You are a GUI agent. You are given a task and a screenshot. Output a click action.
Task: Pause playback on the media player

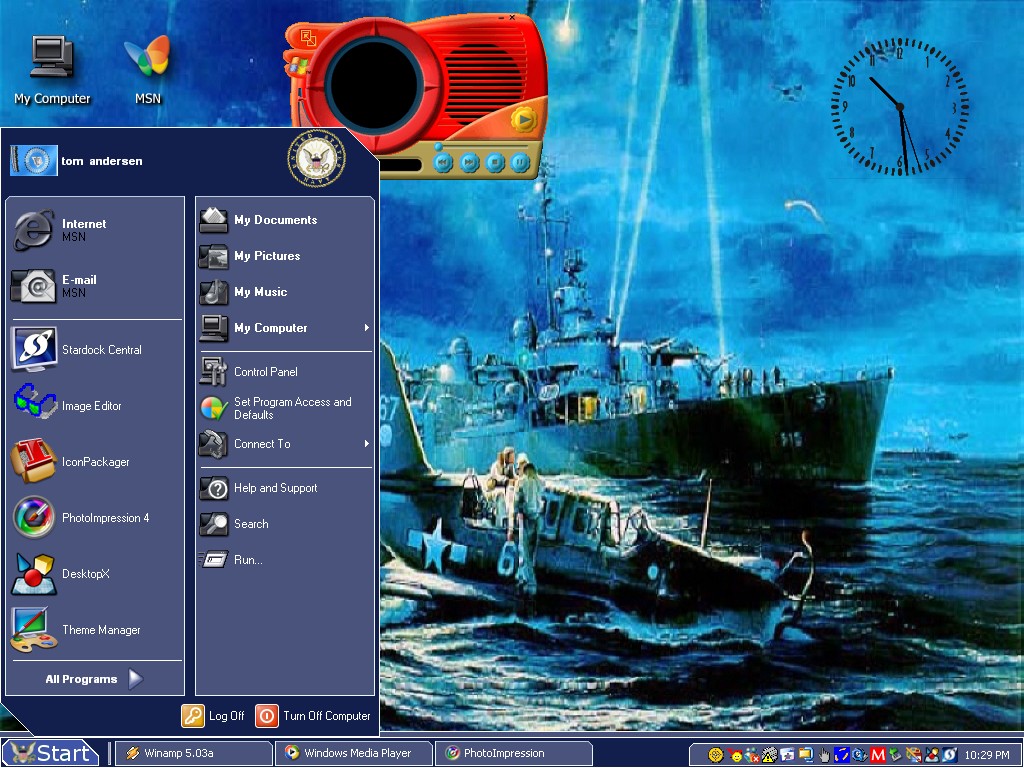pyautogui.click(x=520, y=161)
